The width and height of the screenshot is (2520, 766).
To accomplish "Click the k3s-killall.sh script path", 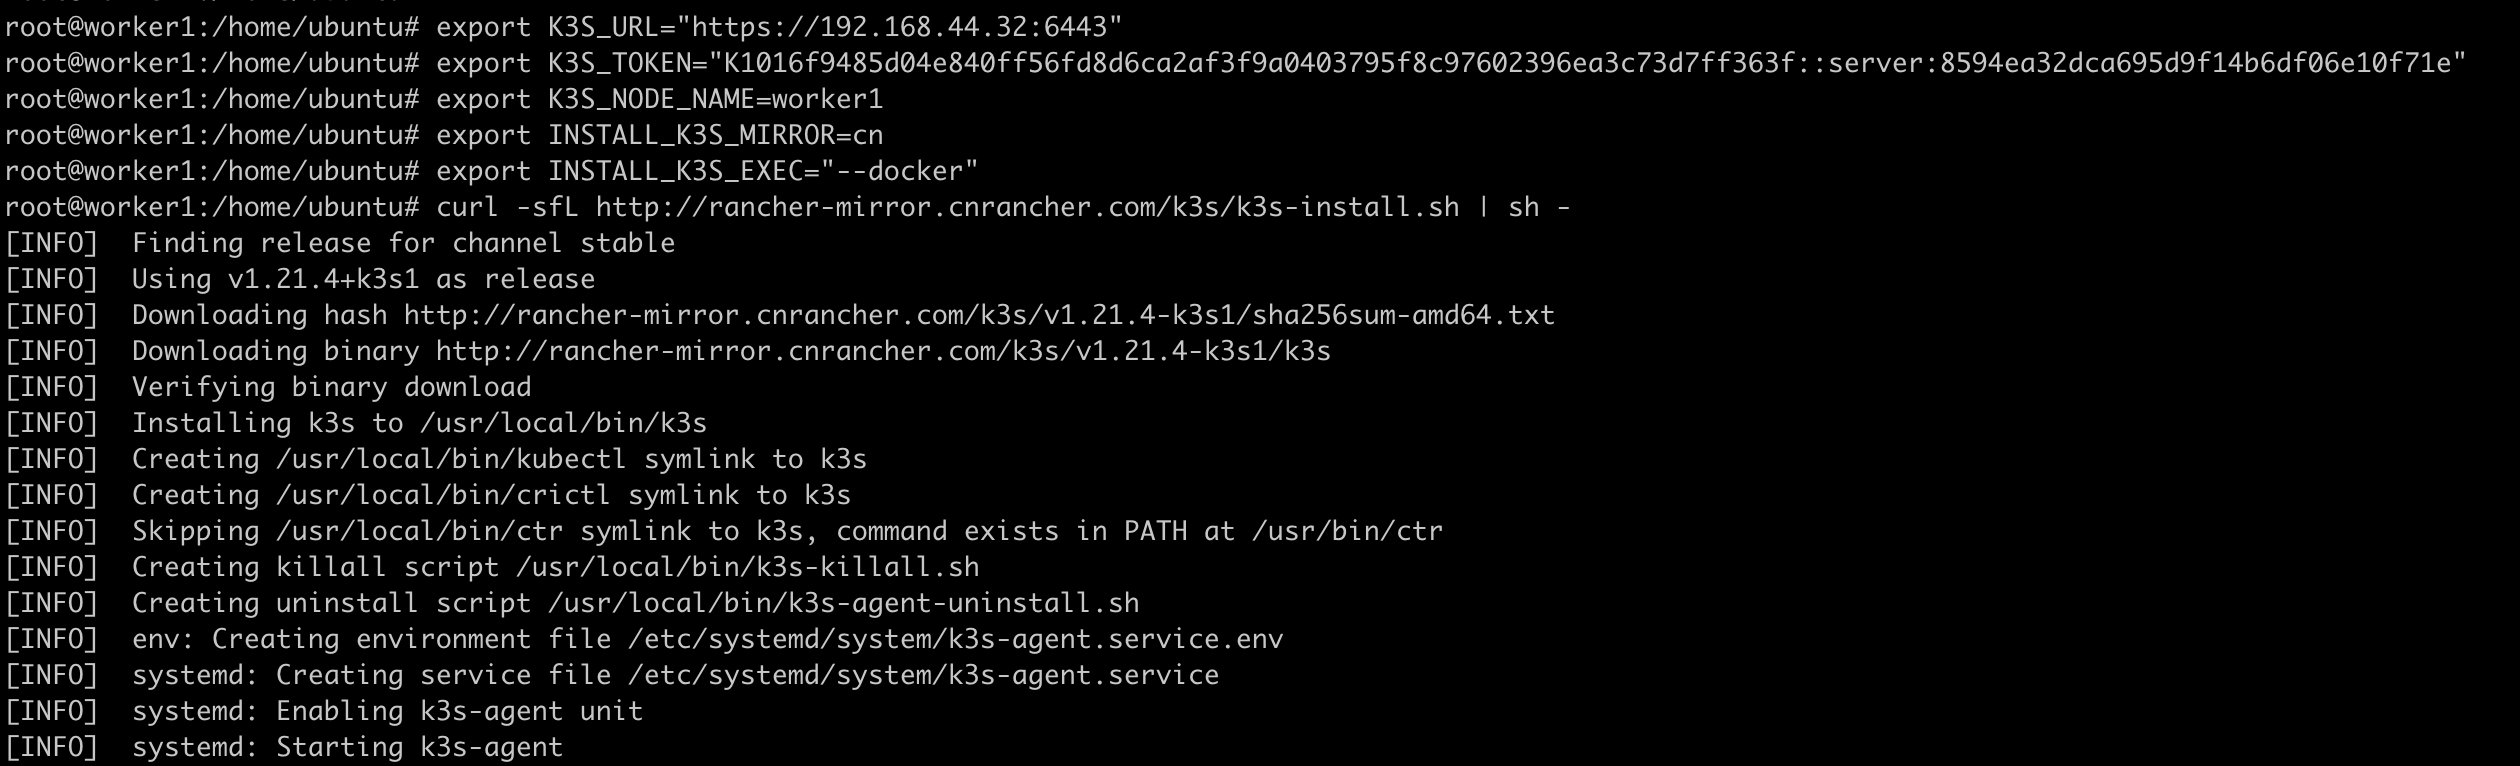I will [747, 567].
